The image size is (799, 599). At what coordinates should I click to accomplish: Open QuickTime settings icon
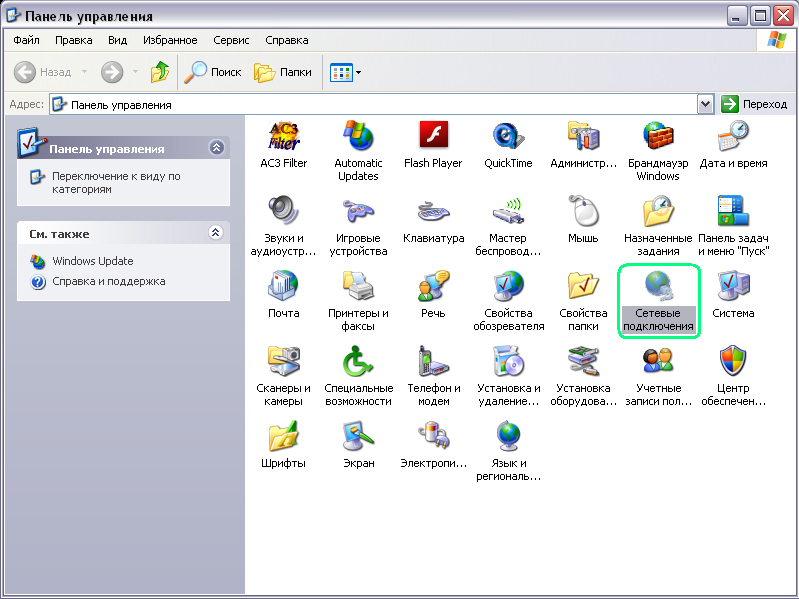508,137
